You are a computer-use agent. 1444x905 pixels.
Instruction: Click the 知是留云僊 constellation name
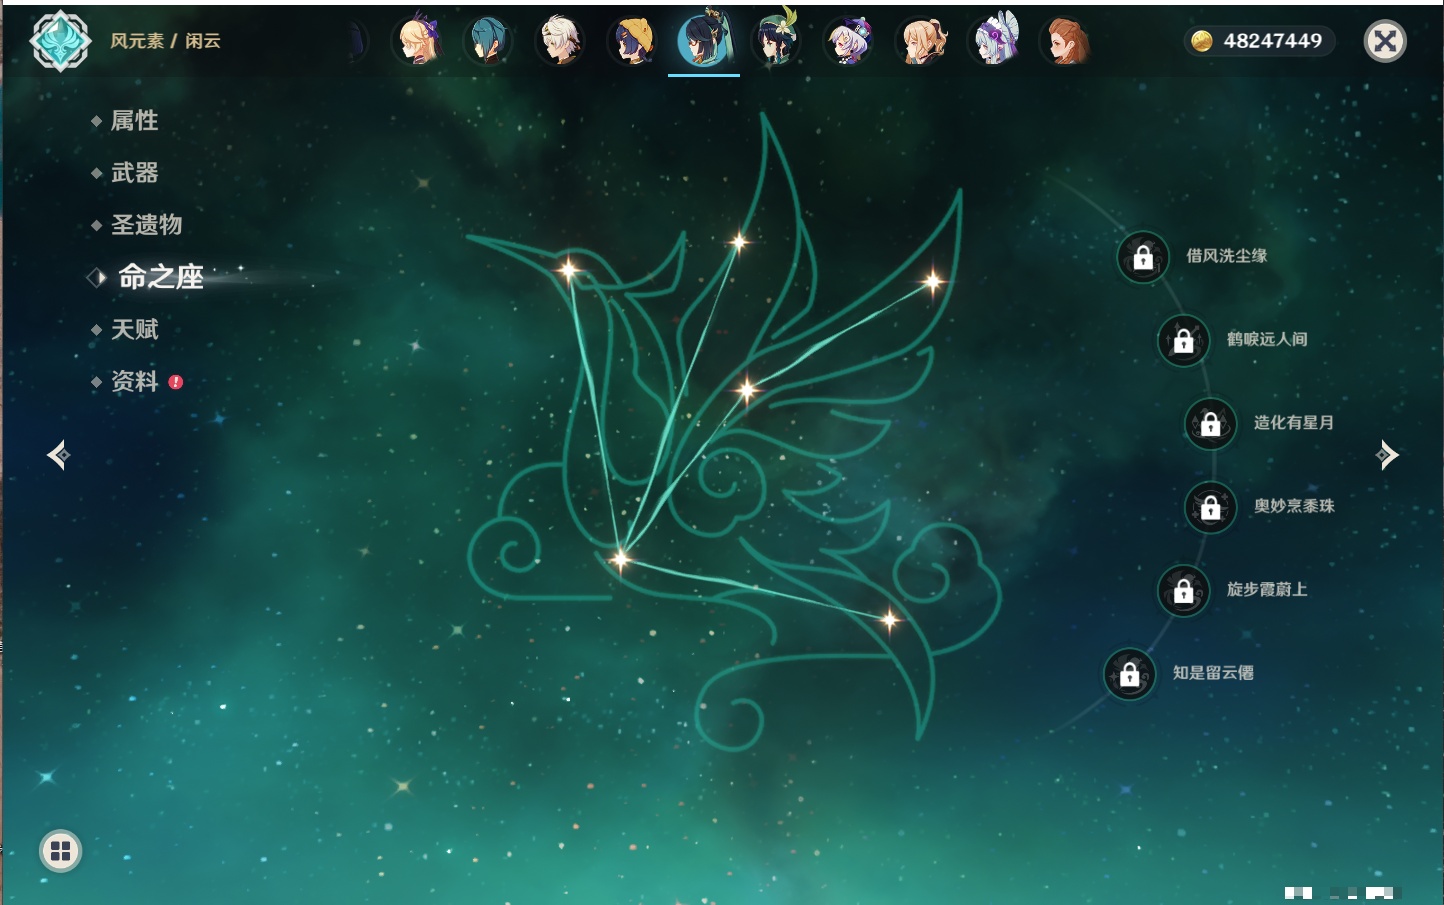(1213, 673)
